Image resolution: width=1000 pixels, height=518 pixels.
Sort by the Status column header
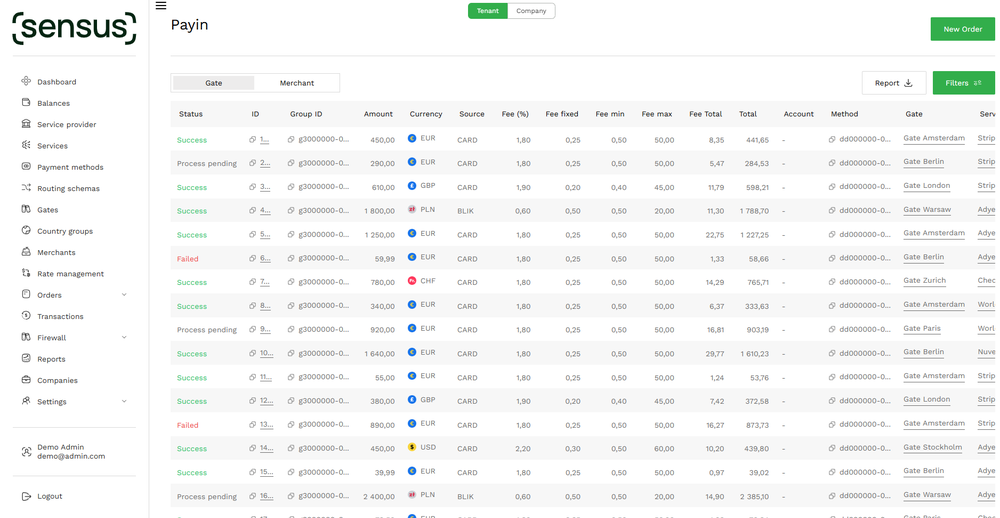[x=191, y=114]
